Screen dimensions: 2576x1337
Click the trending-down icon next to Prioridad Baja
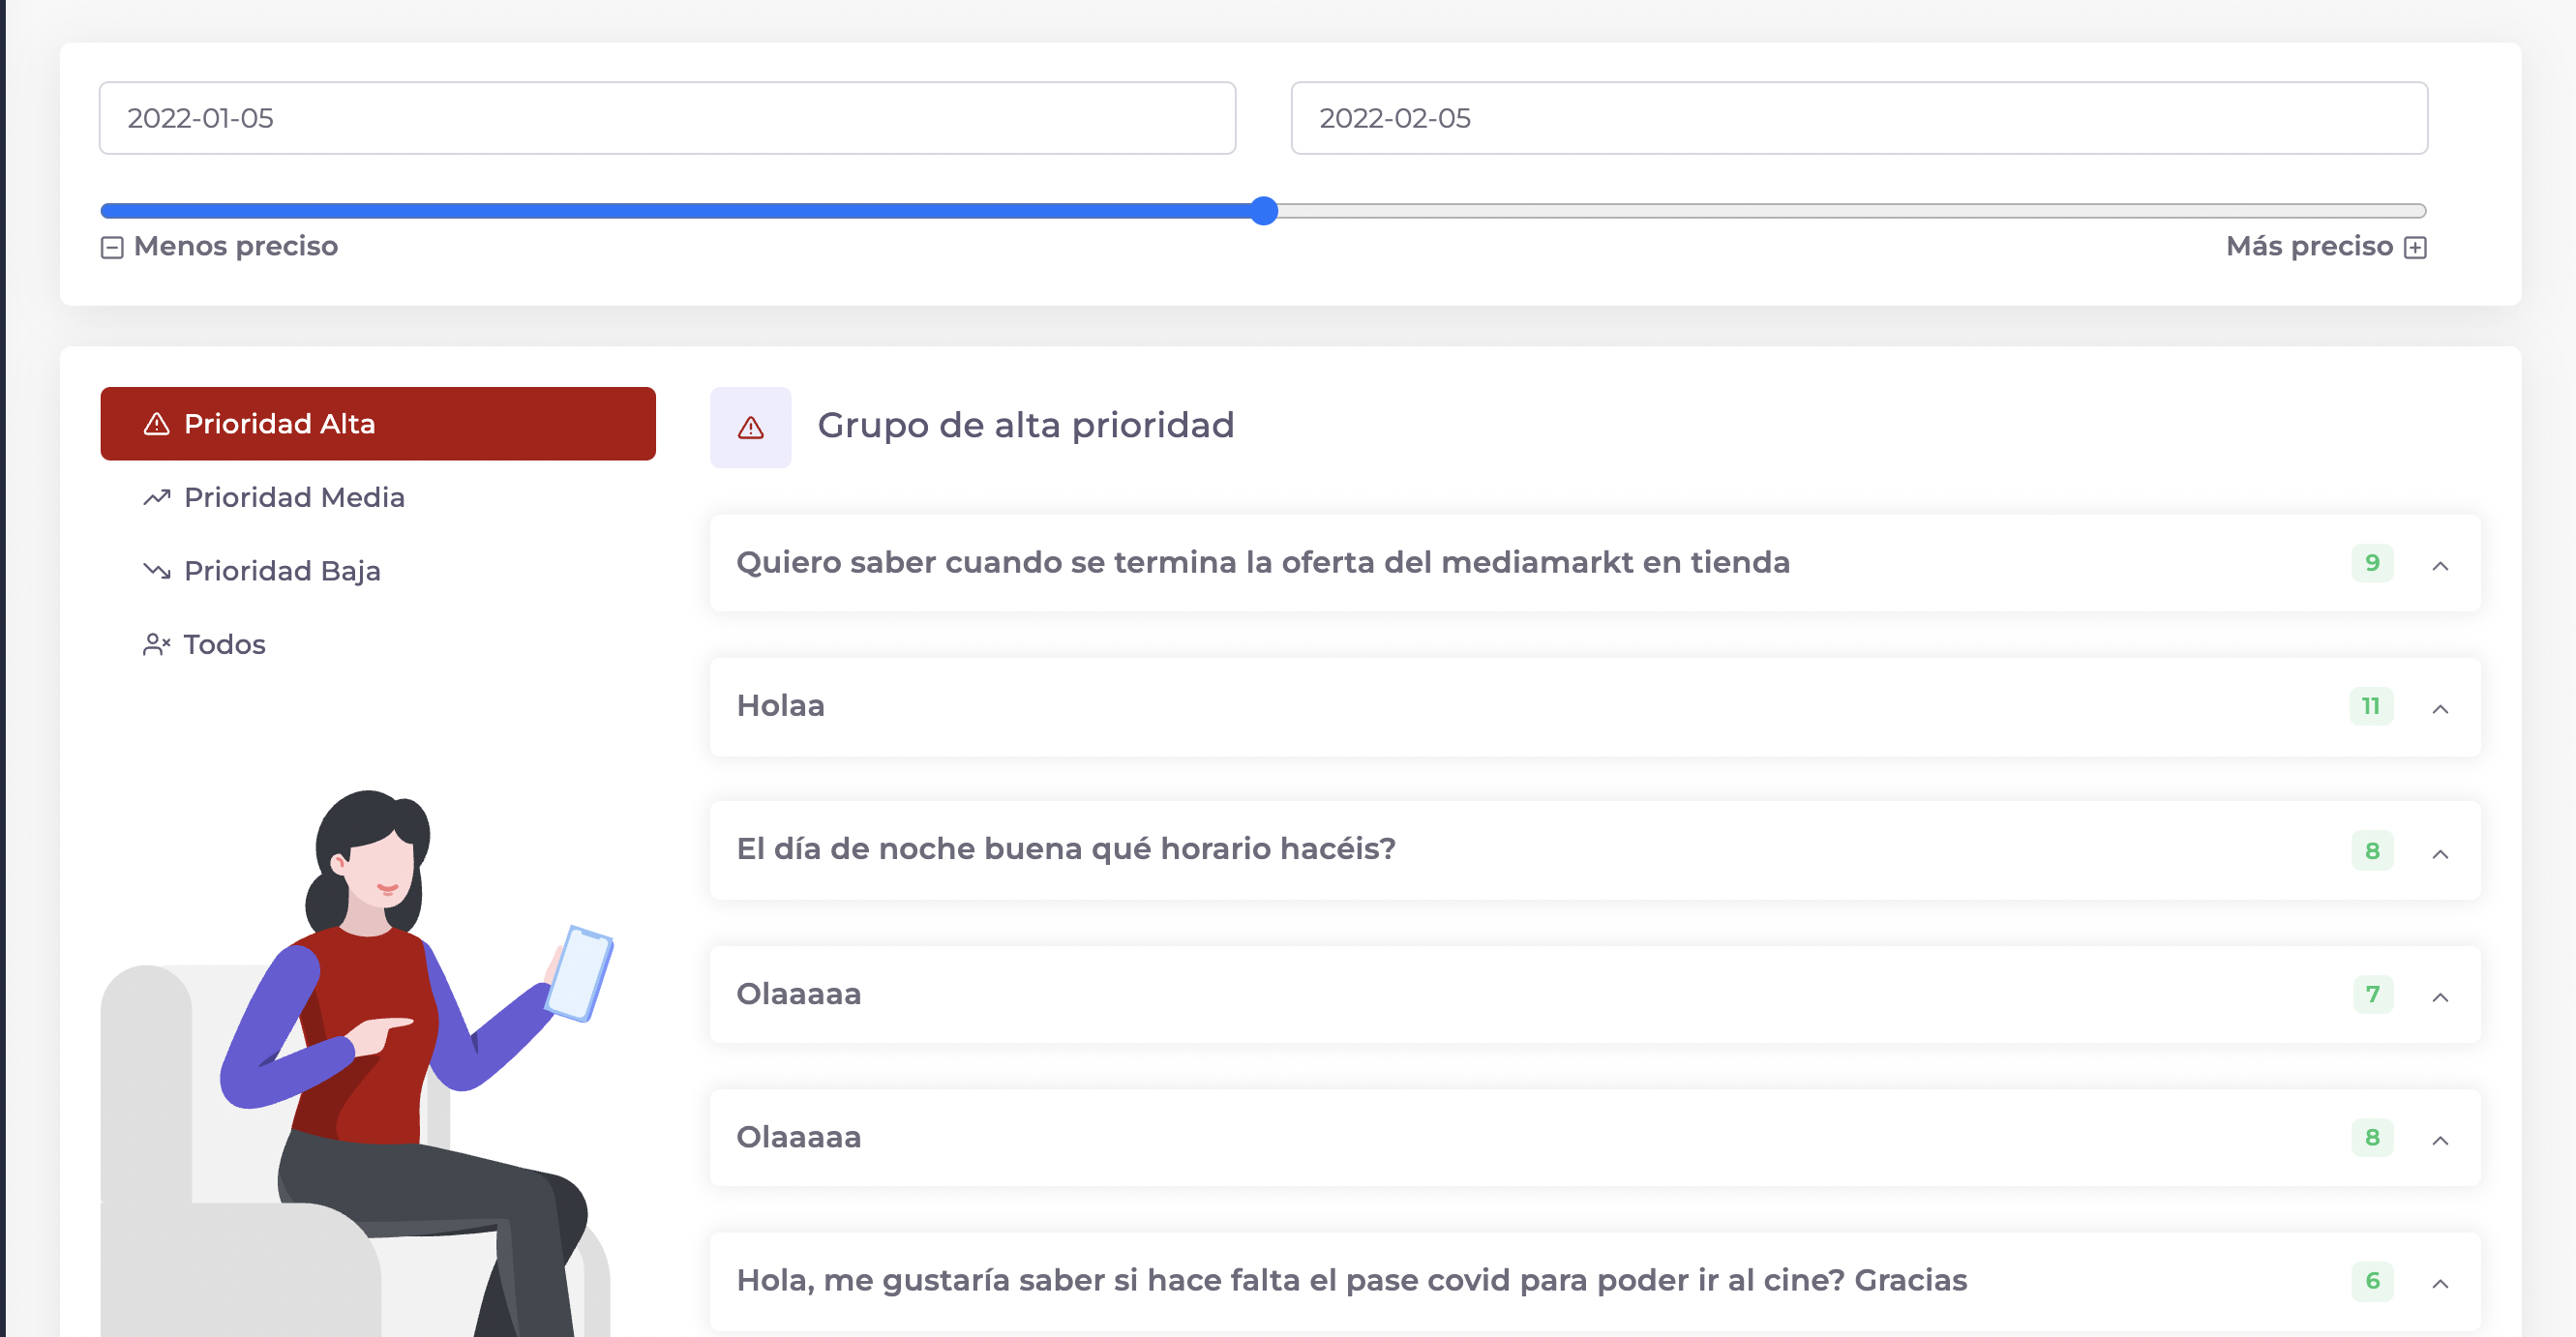tap(157, 571)
